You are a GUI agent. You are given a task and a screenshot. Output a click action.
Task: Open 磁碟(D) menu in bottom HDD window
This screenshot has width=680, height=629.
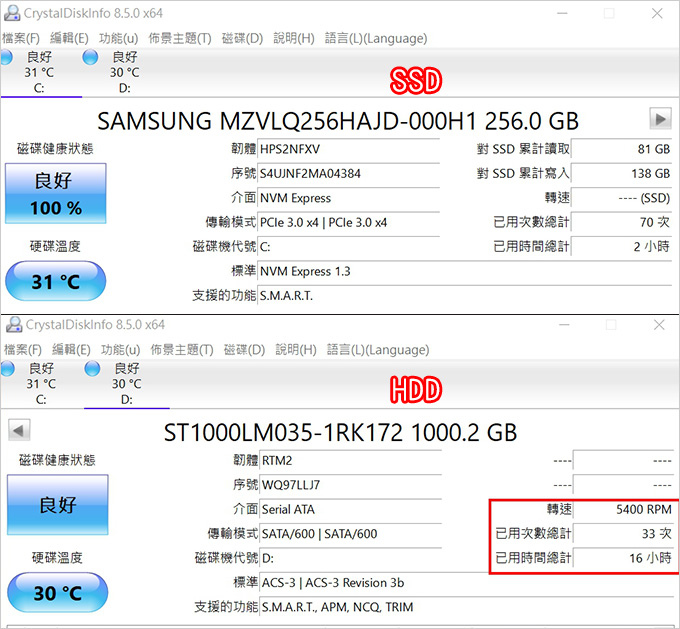click(244, 350)
